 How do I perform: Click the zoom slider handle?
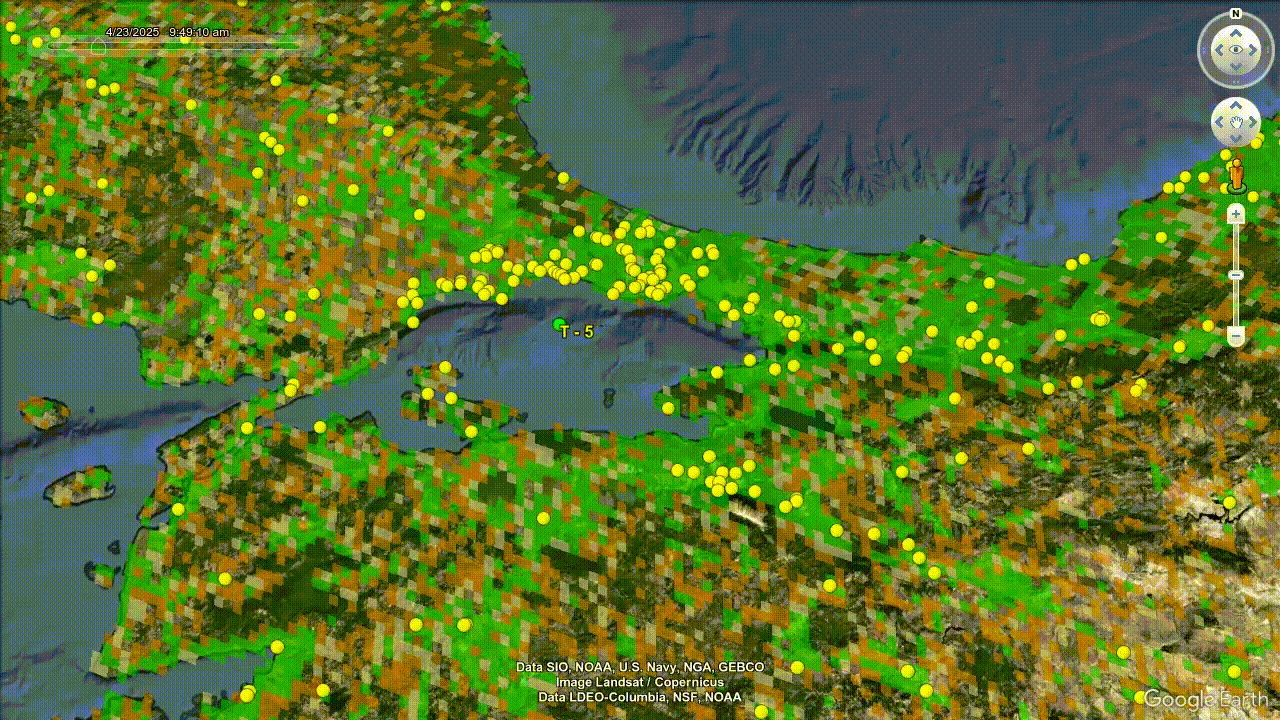click(x=1236, y=275)
